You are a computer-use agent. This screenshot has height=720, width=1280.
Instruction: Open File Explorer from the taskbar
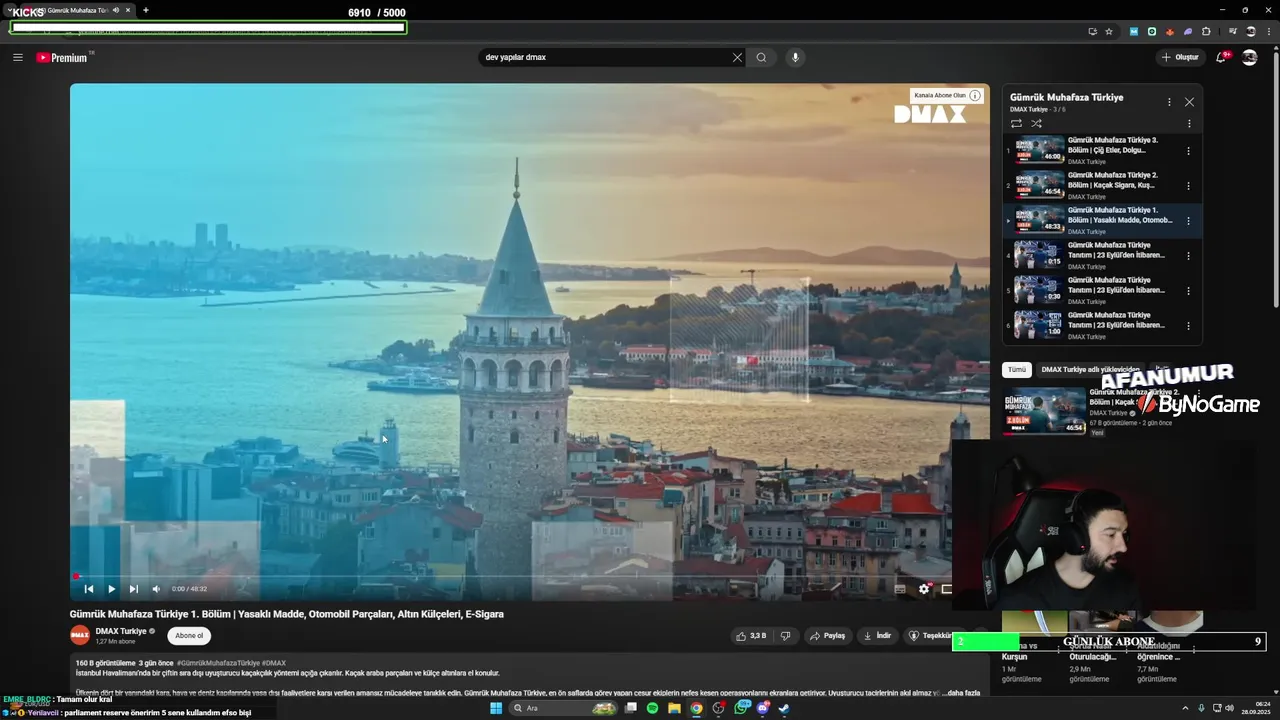(x=674, y=708)
